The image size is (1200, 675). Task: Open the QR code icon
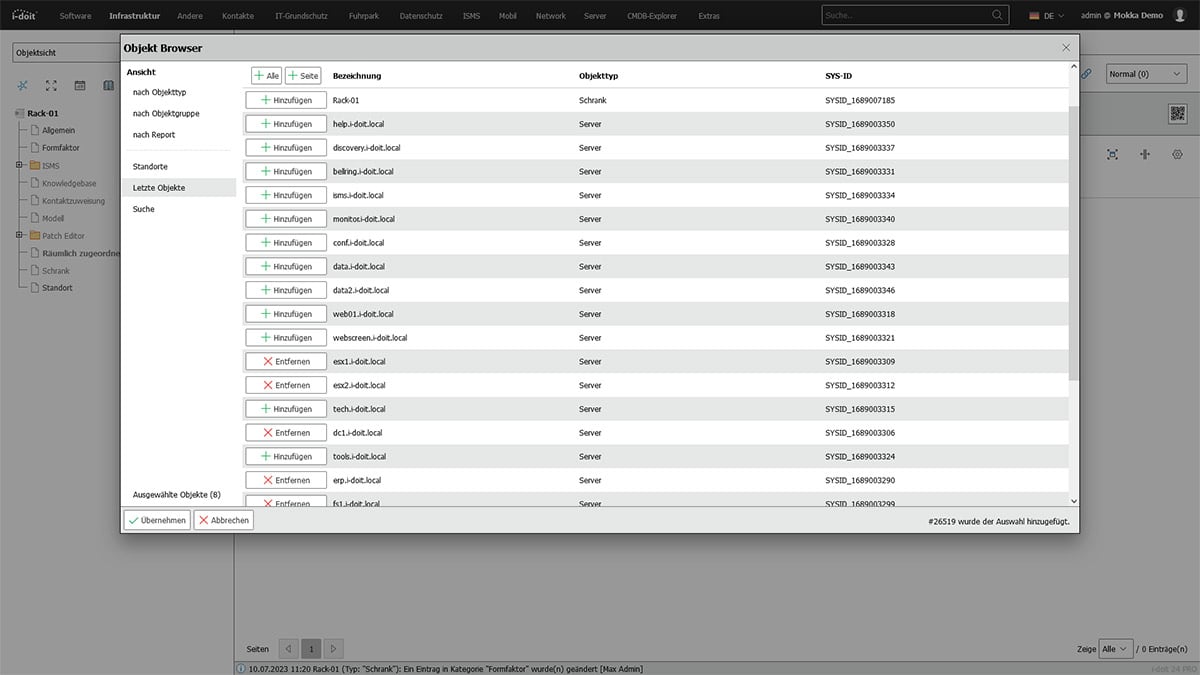tap(1177, 114)
